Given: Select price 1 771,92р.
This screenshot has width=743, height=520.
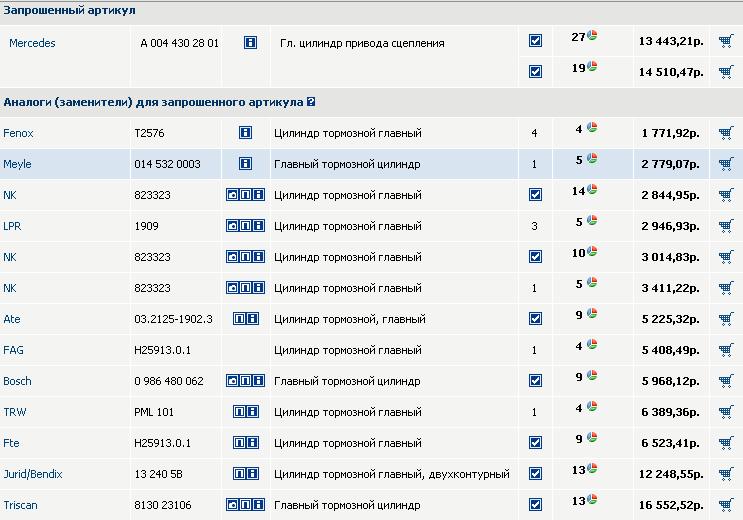Looking at the screenshot, I should coord(671,133).
